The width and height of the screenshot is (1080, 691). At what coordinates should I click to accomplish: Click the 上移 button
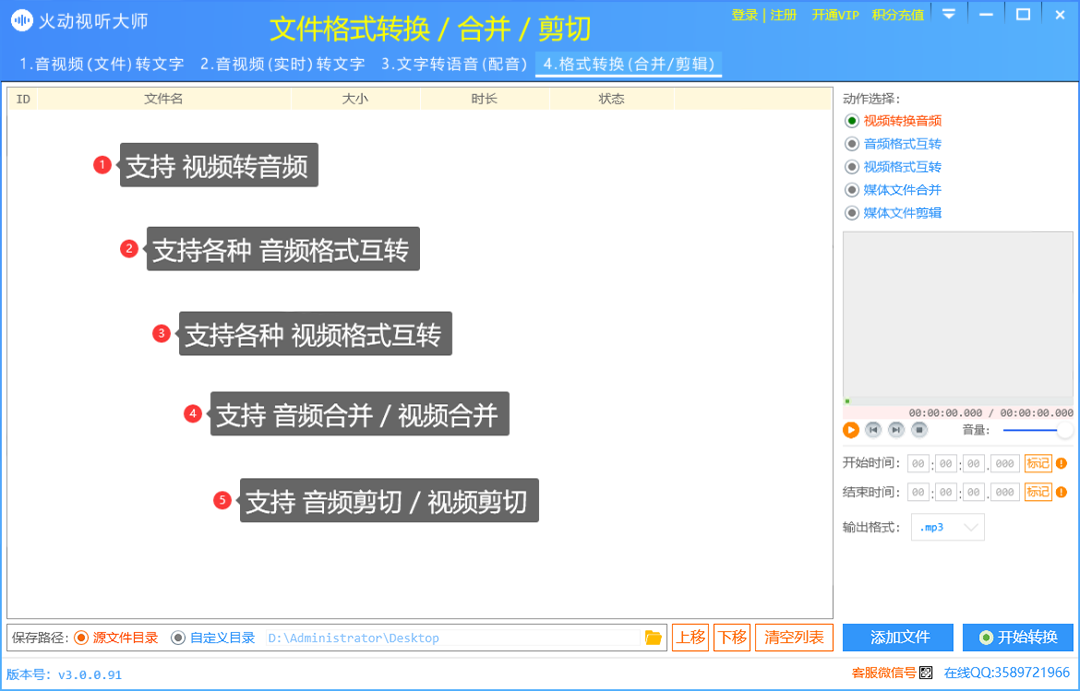[x=690, y=638]
